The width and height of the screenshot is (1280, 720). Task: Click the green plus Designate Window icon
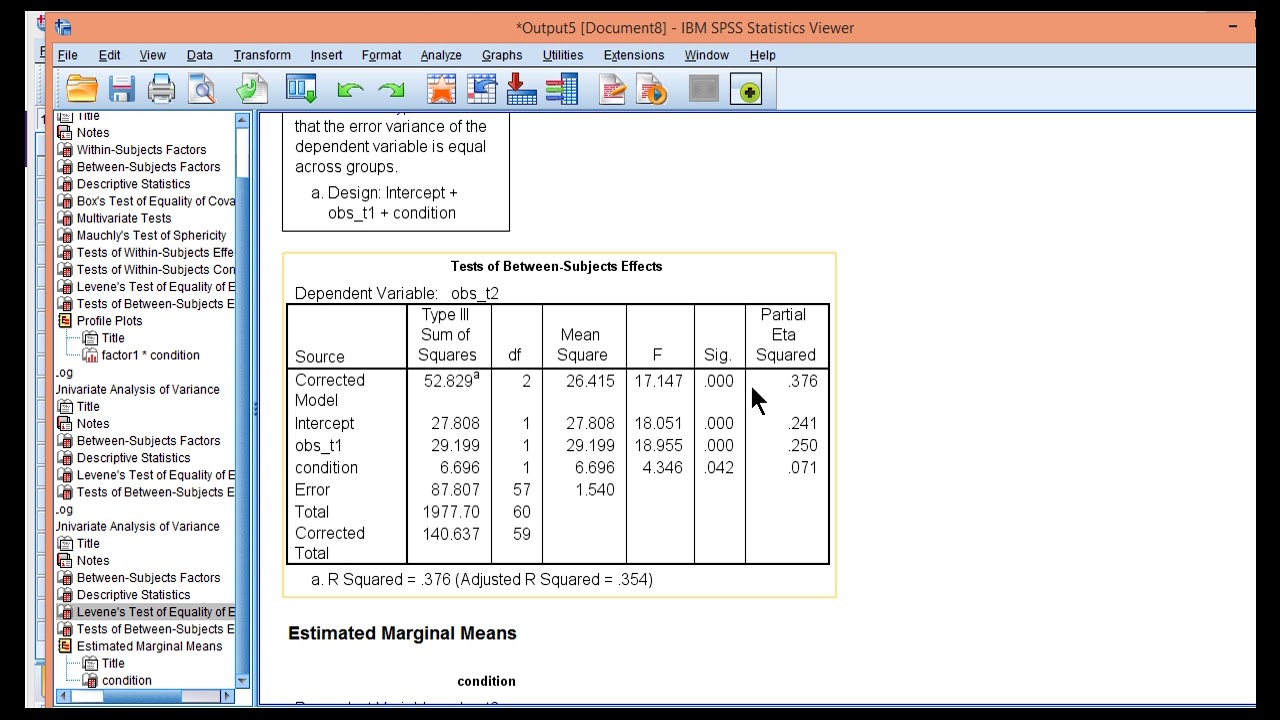point(746,91)
